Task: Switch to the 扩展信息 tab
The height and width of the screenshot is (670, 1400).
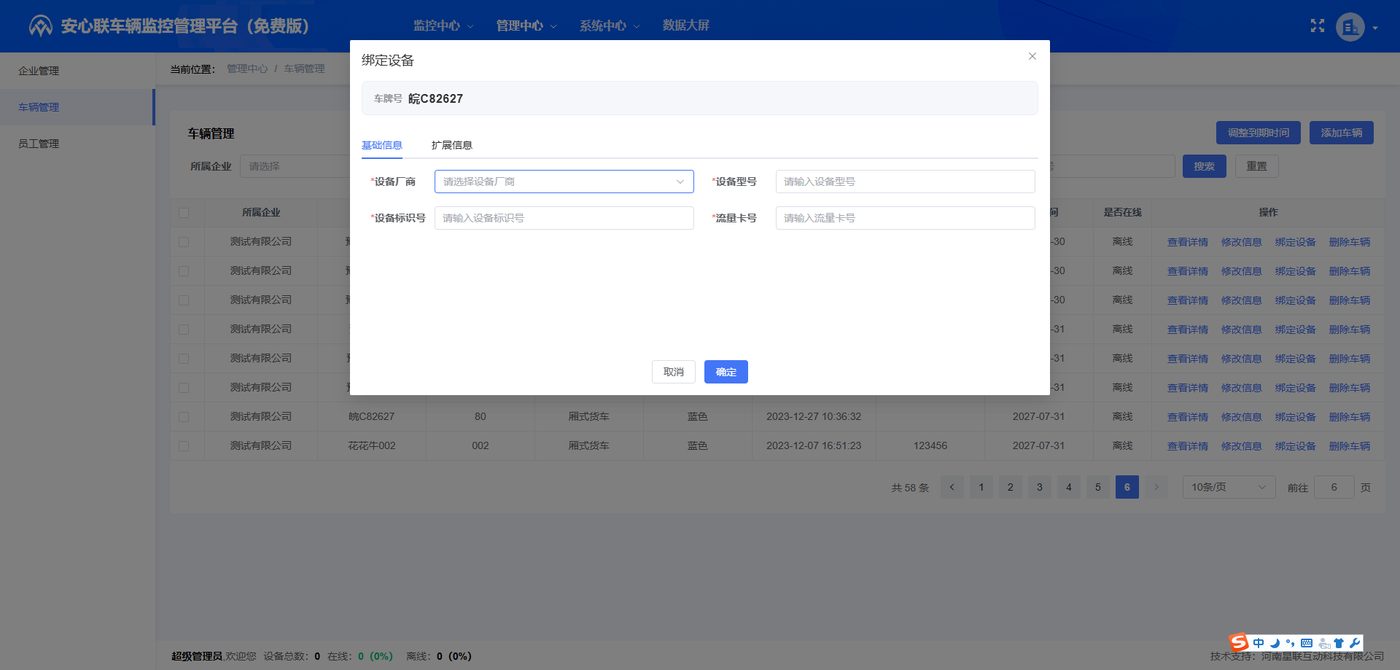Action: click(x=452, y=145)
